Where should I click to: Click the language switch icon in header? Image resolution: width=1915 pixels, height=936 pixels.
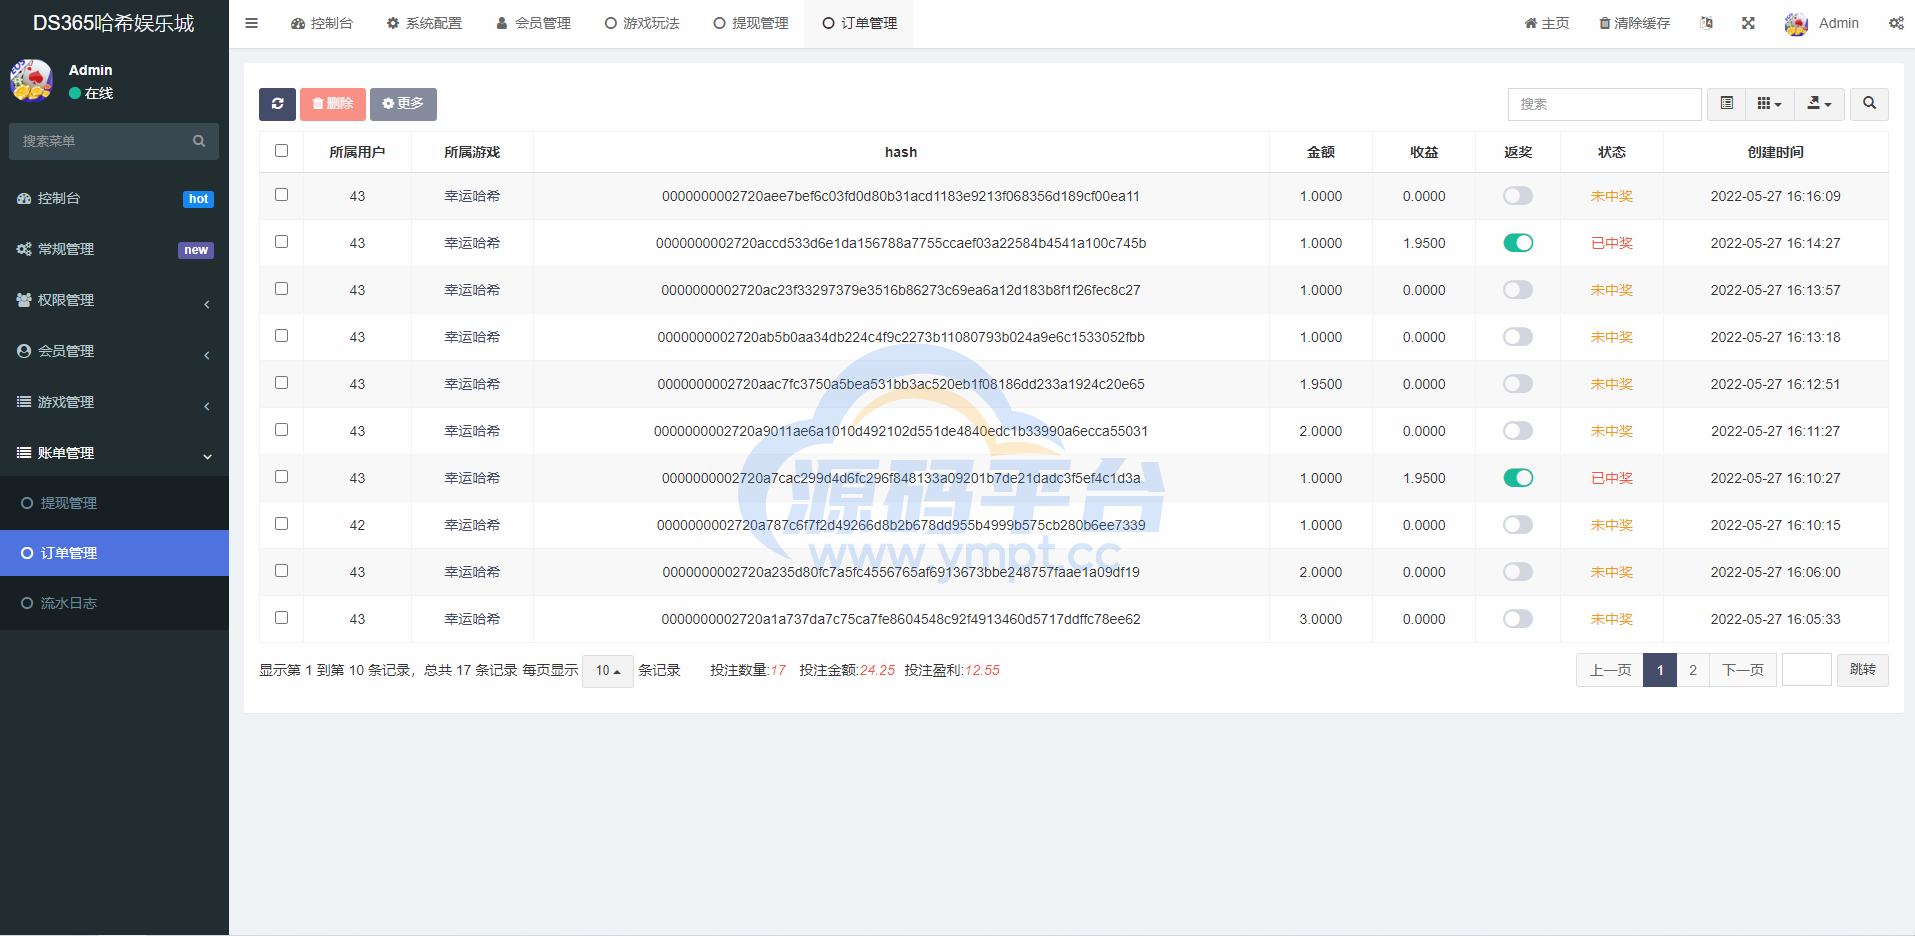[x=1706, y=23]
